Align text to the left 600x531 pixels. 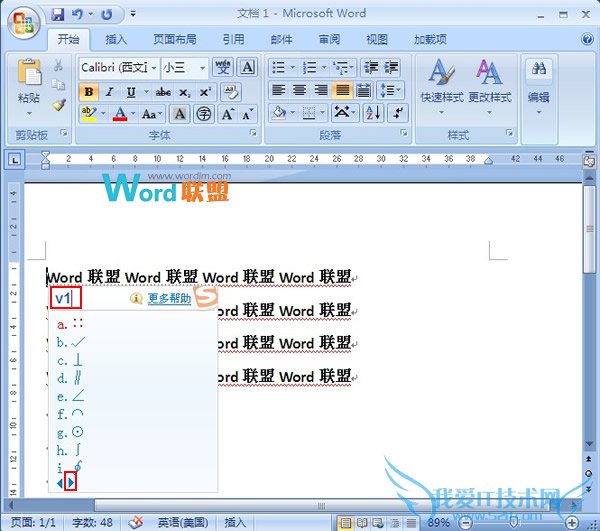(x=278, y=90)
